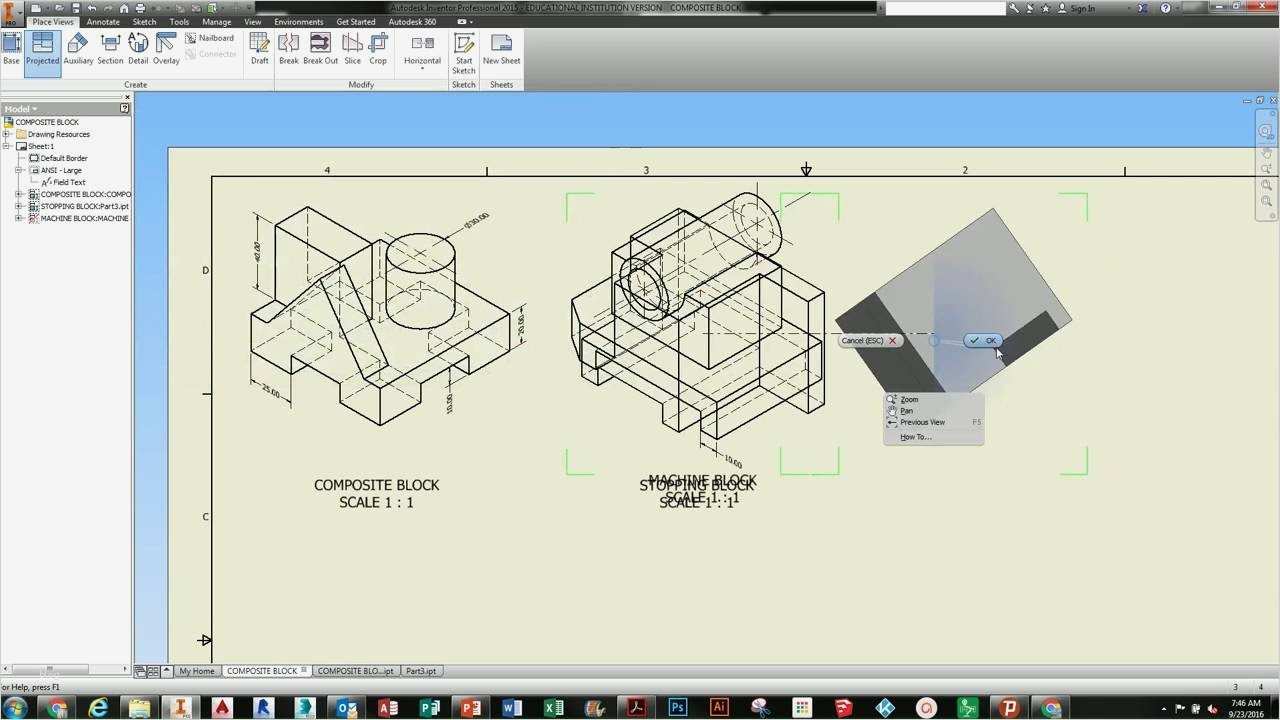Click Cancel (ESC) in the marking menu
Viewport: 1280px width, 720px height.
click(869, 341)
